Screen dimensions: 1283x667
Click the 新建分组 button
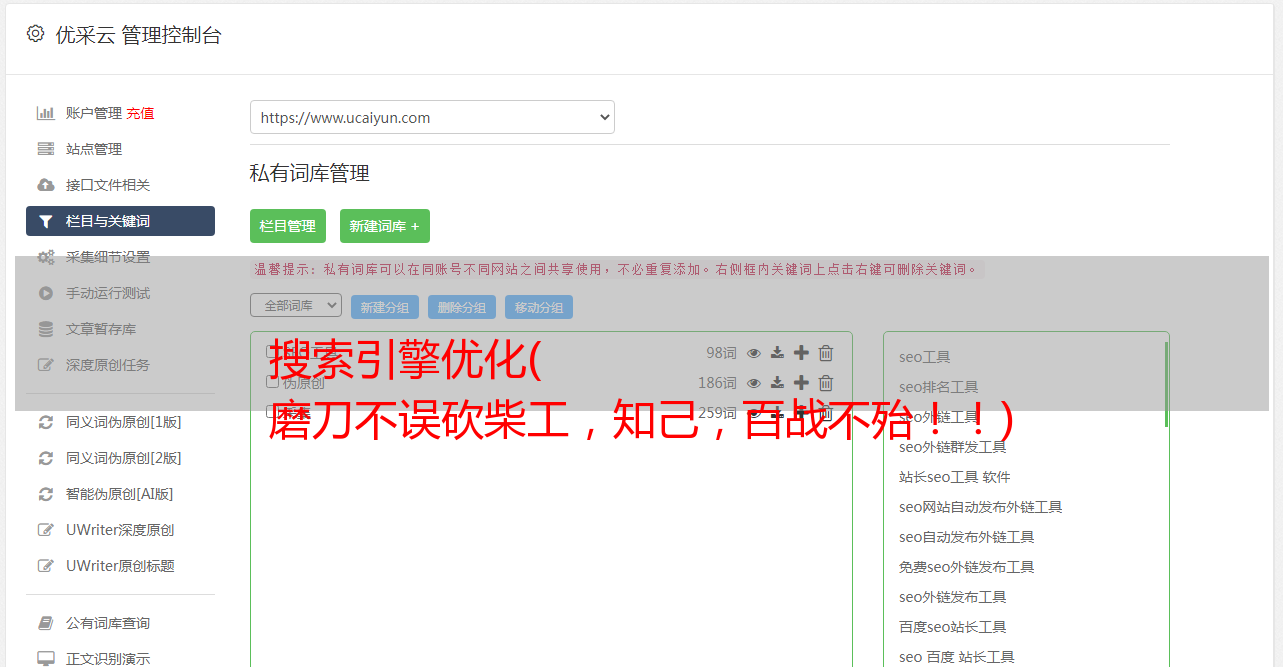pos(385,308)
